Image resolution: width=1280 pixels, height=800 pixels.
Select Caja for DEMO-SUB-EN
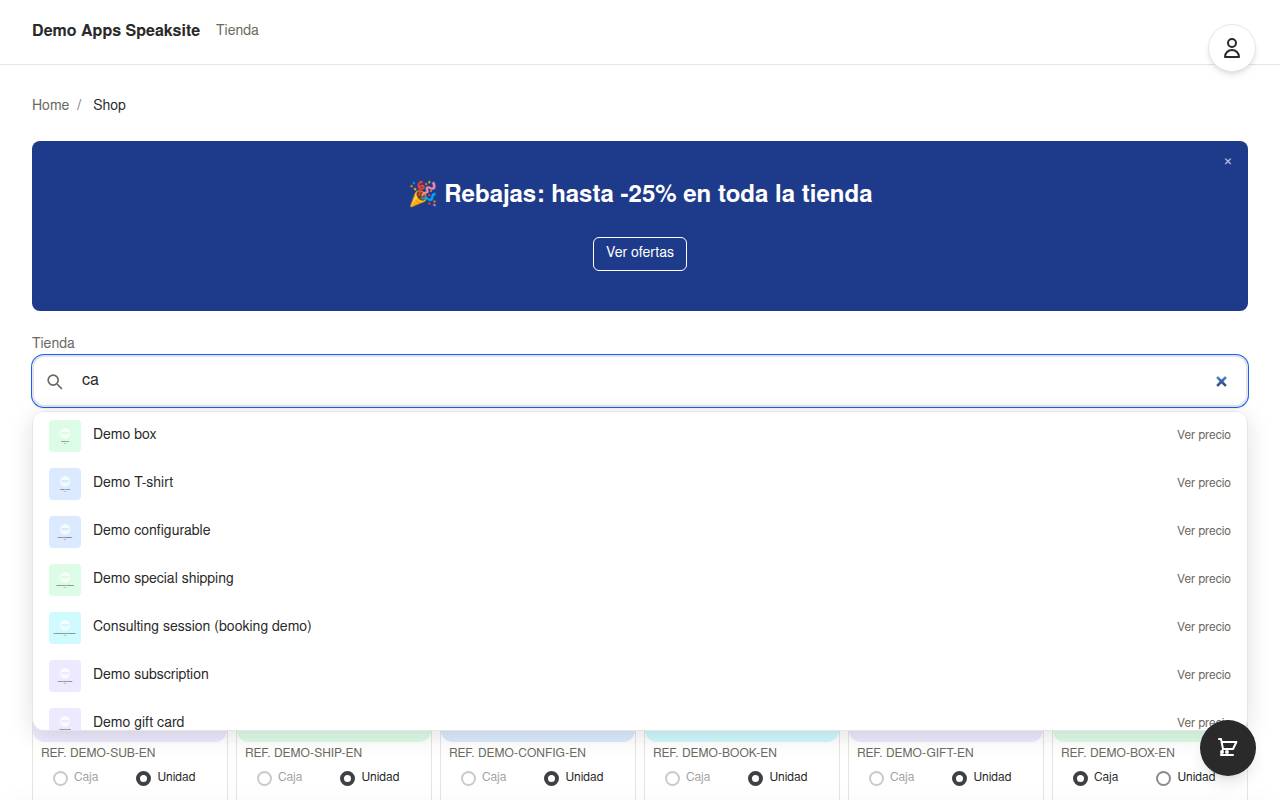[x=61, y=778]
